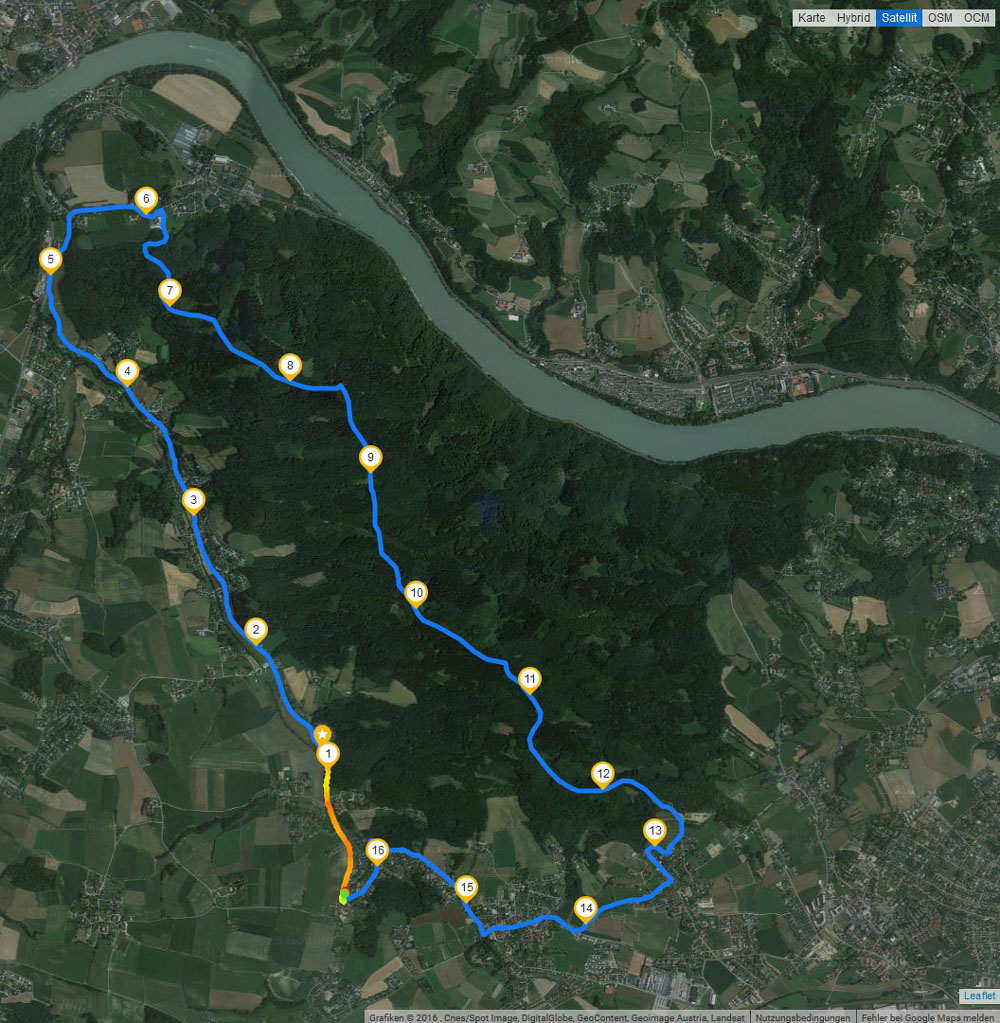
Task: Click the kilometer 8 marker pin
Action: click(290, 367)
